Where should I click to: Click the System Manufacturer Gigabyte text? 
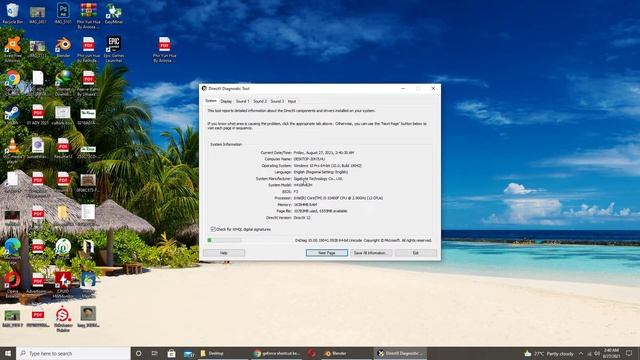click(x=318, y=178)
